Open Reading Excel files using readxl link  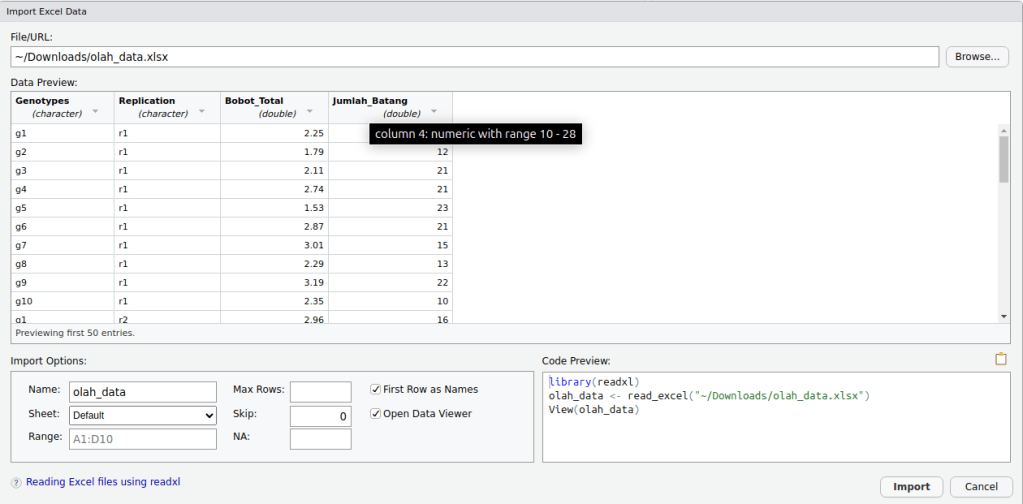point(103,482)
